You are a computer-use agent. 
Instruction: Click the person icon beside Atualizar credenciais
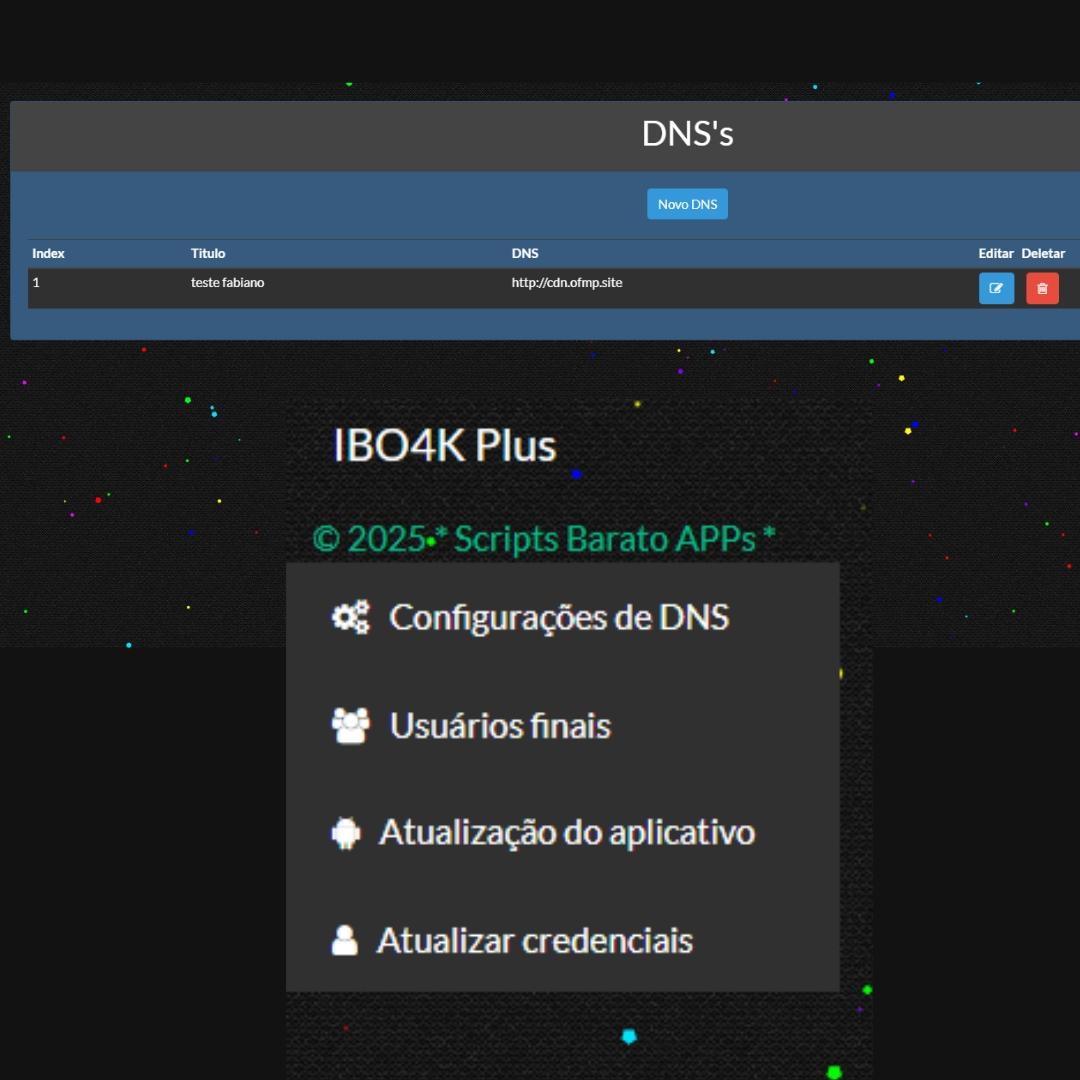(344, 940)
